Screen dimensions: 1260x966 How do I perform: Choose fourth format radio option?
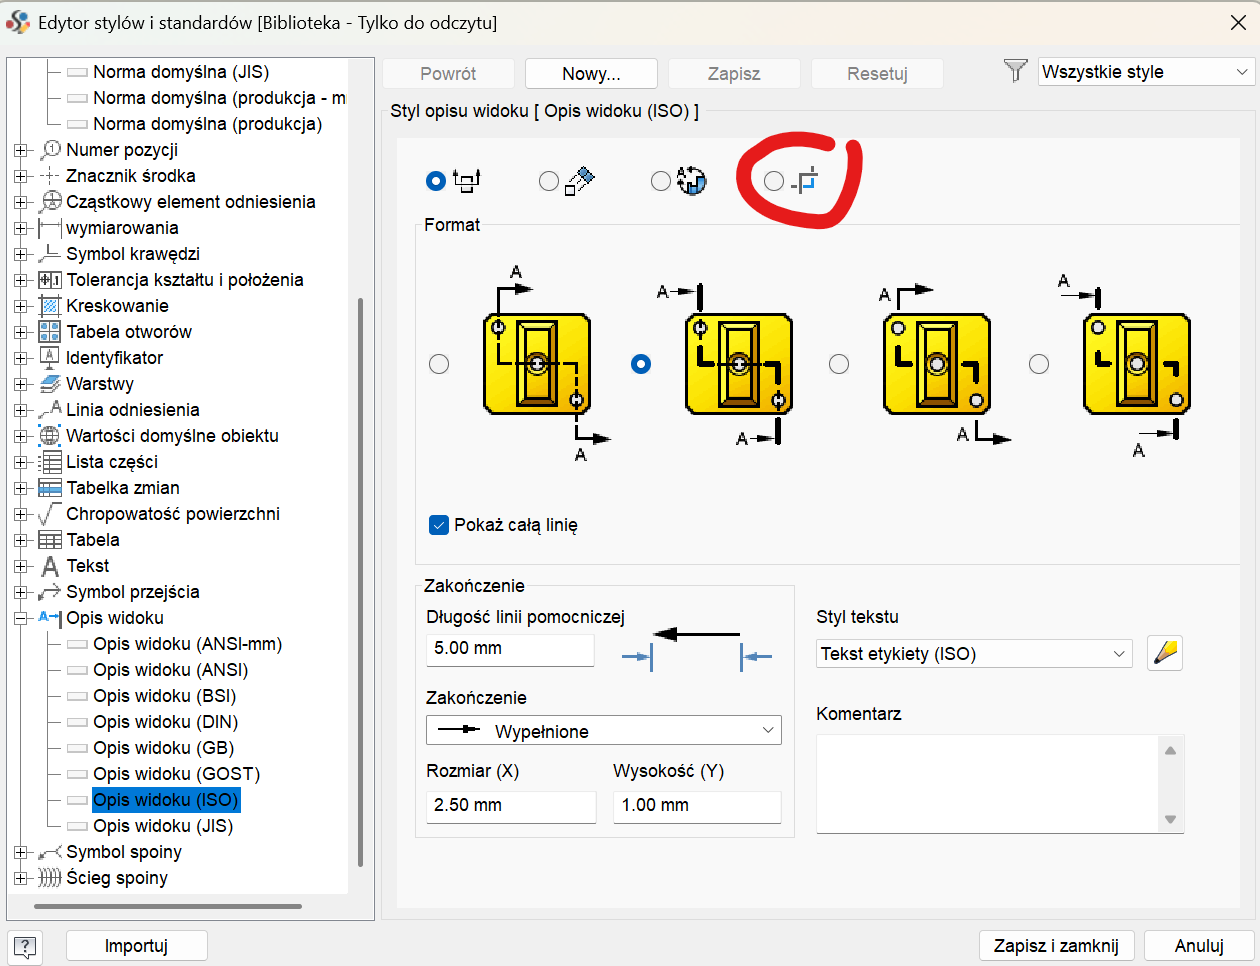point(1039,364)
